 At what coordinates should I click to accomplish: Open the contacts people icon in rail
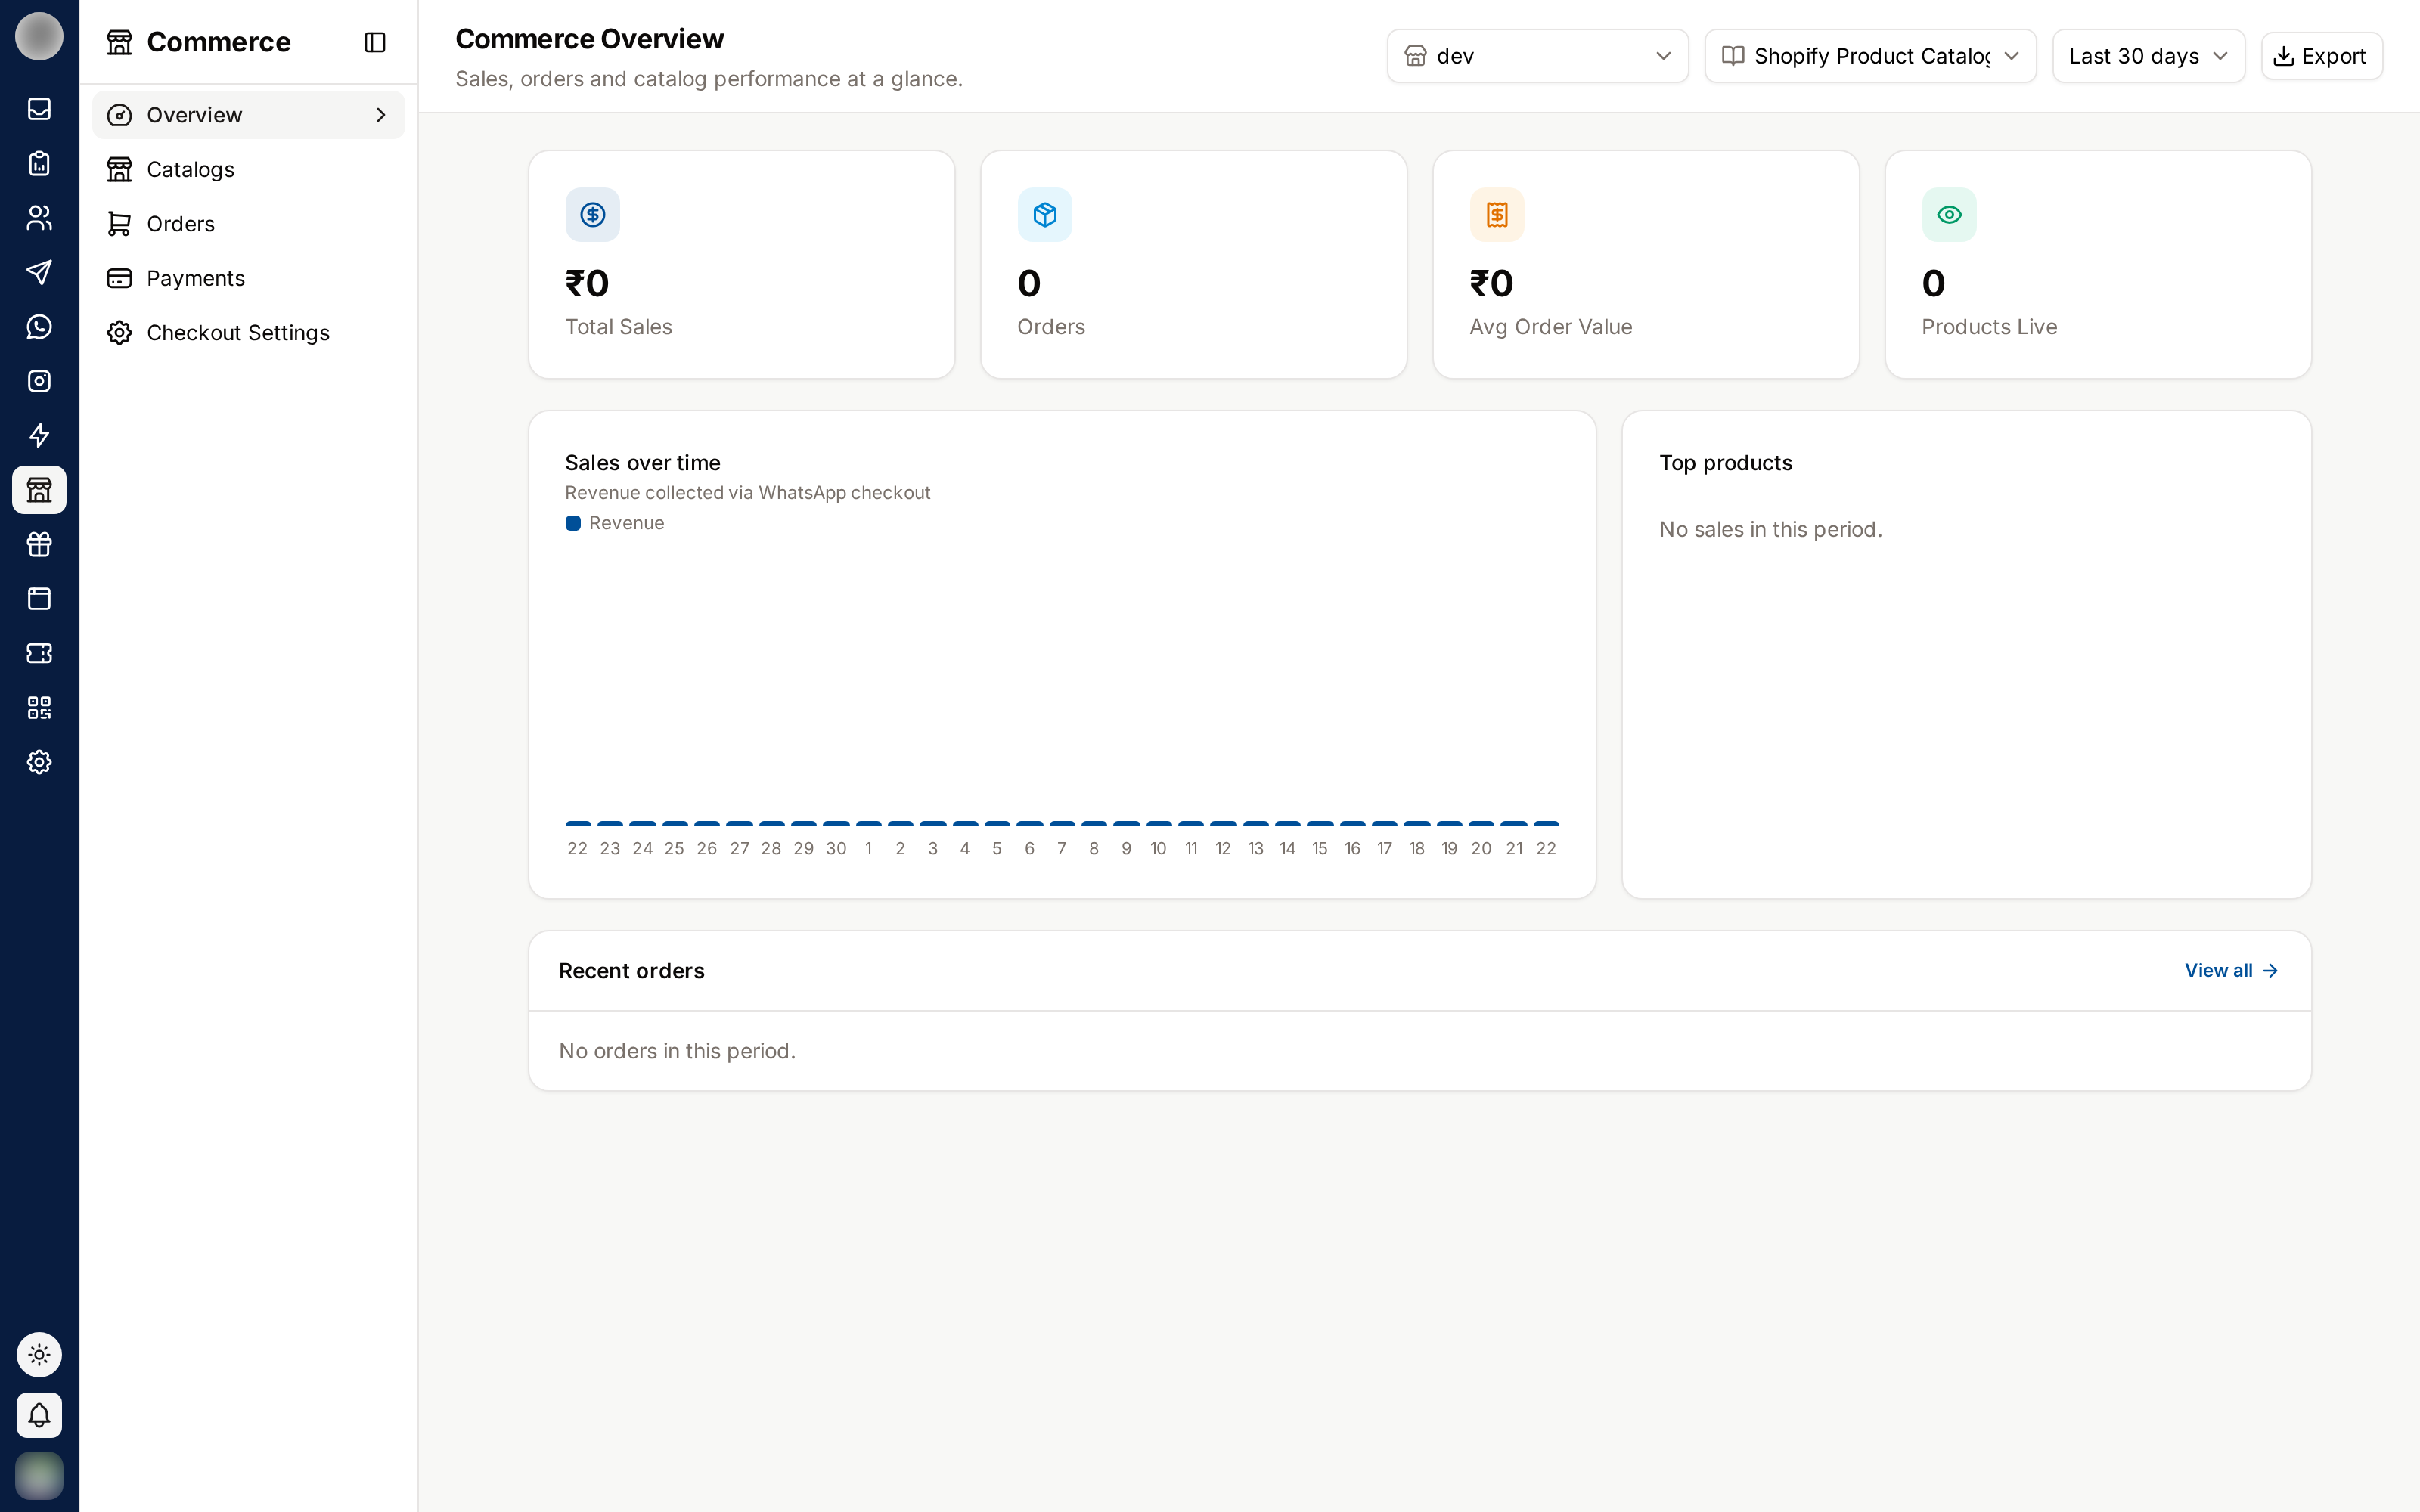(39, 218)
